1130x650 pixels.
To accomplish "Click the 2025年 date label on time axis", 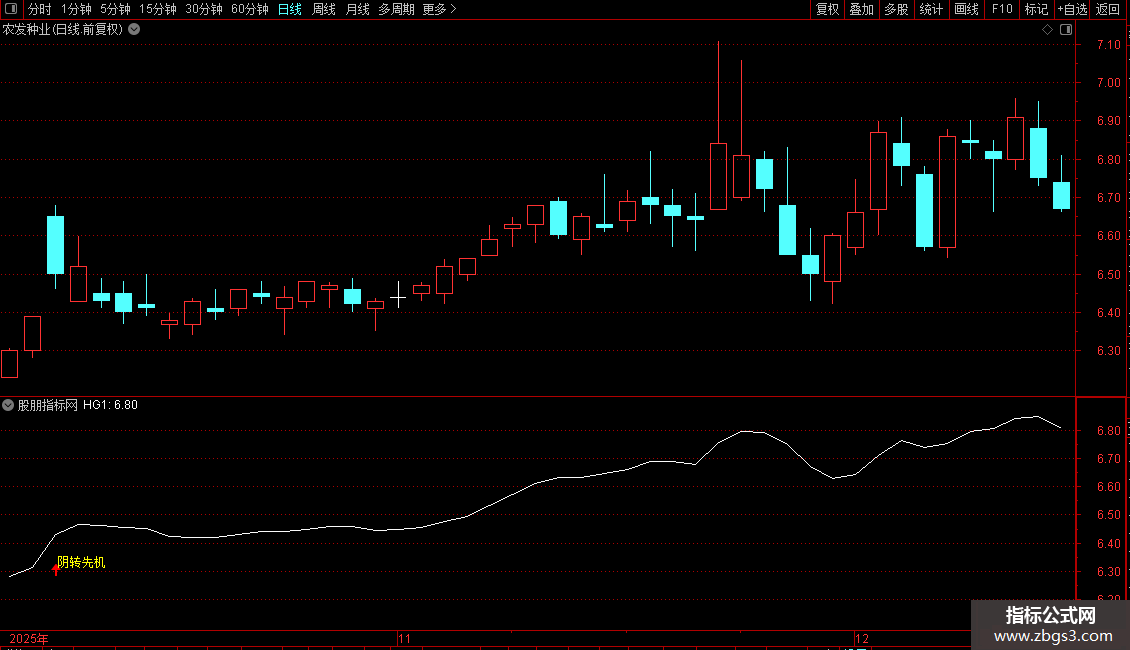I will coord(29,639).
